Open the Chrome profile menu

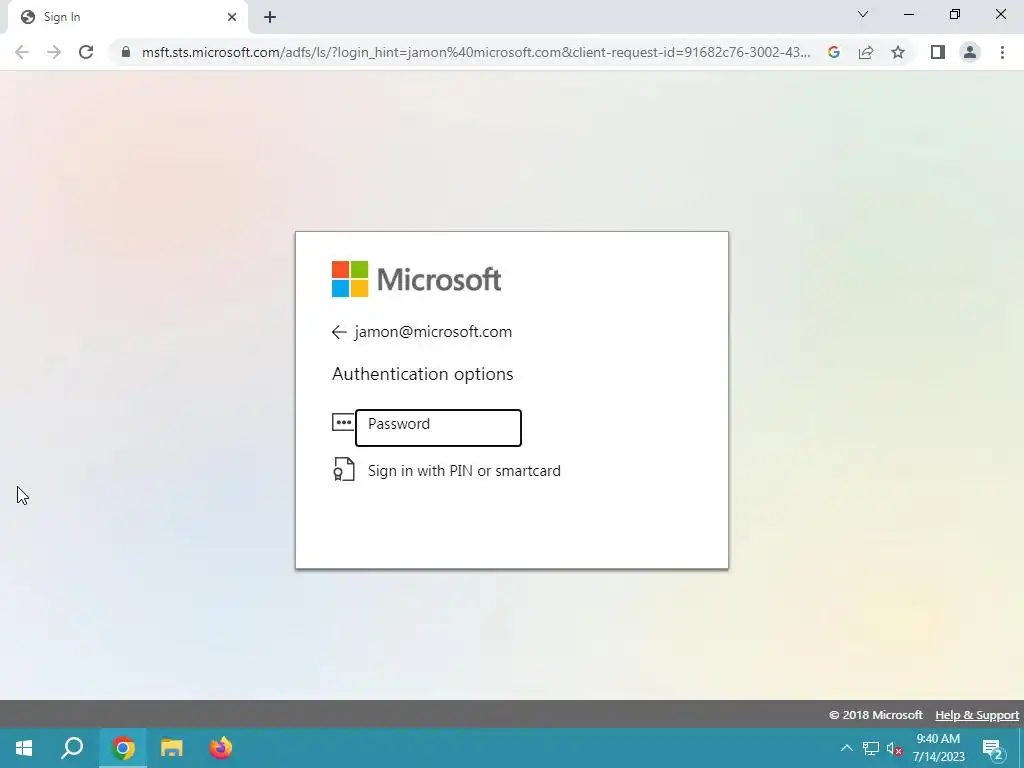(970, 52)
